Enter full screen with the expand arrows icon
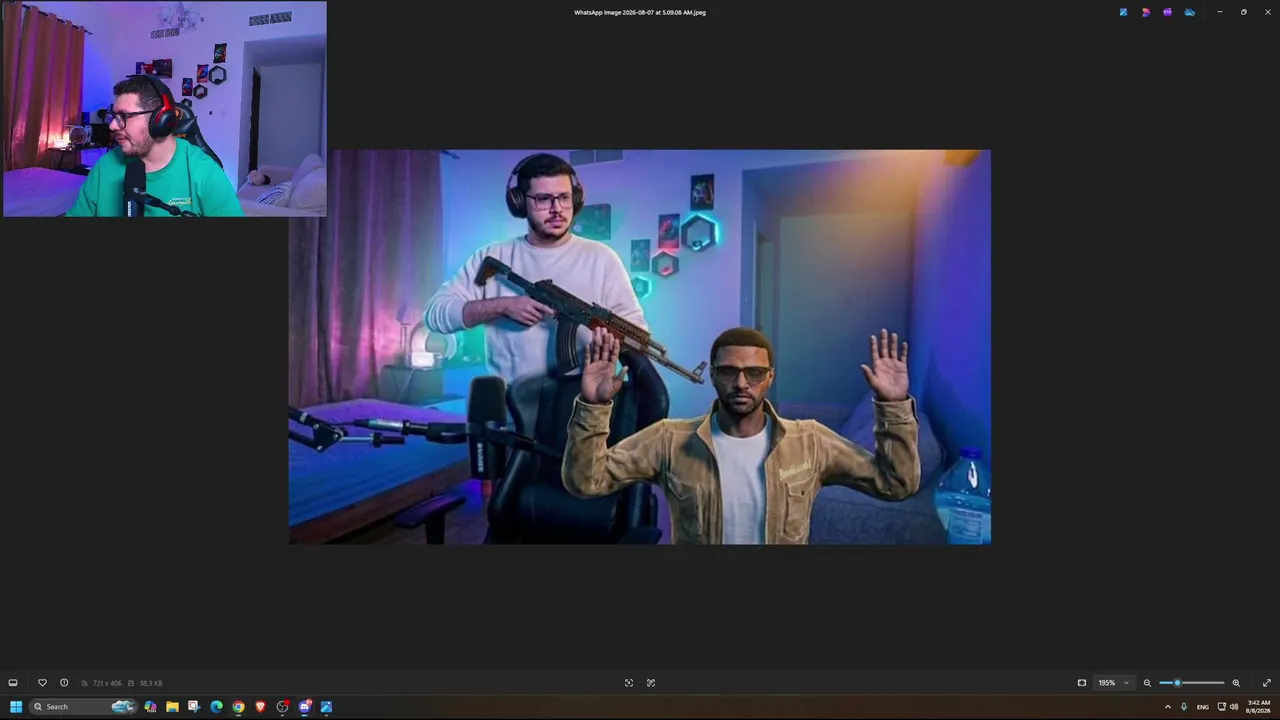The image size is (1280, 720). point(1268,683)
